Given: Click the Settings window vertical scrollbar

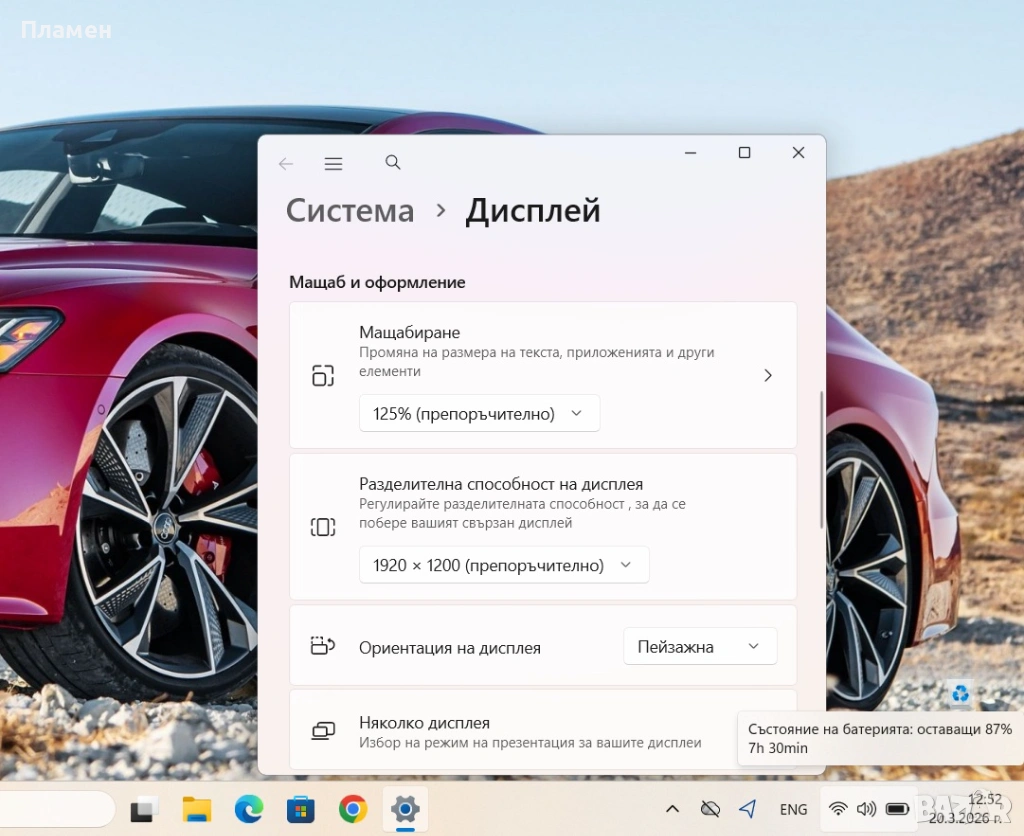Looking at the screenshot, I should [x=822, y=460].
